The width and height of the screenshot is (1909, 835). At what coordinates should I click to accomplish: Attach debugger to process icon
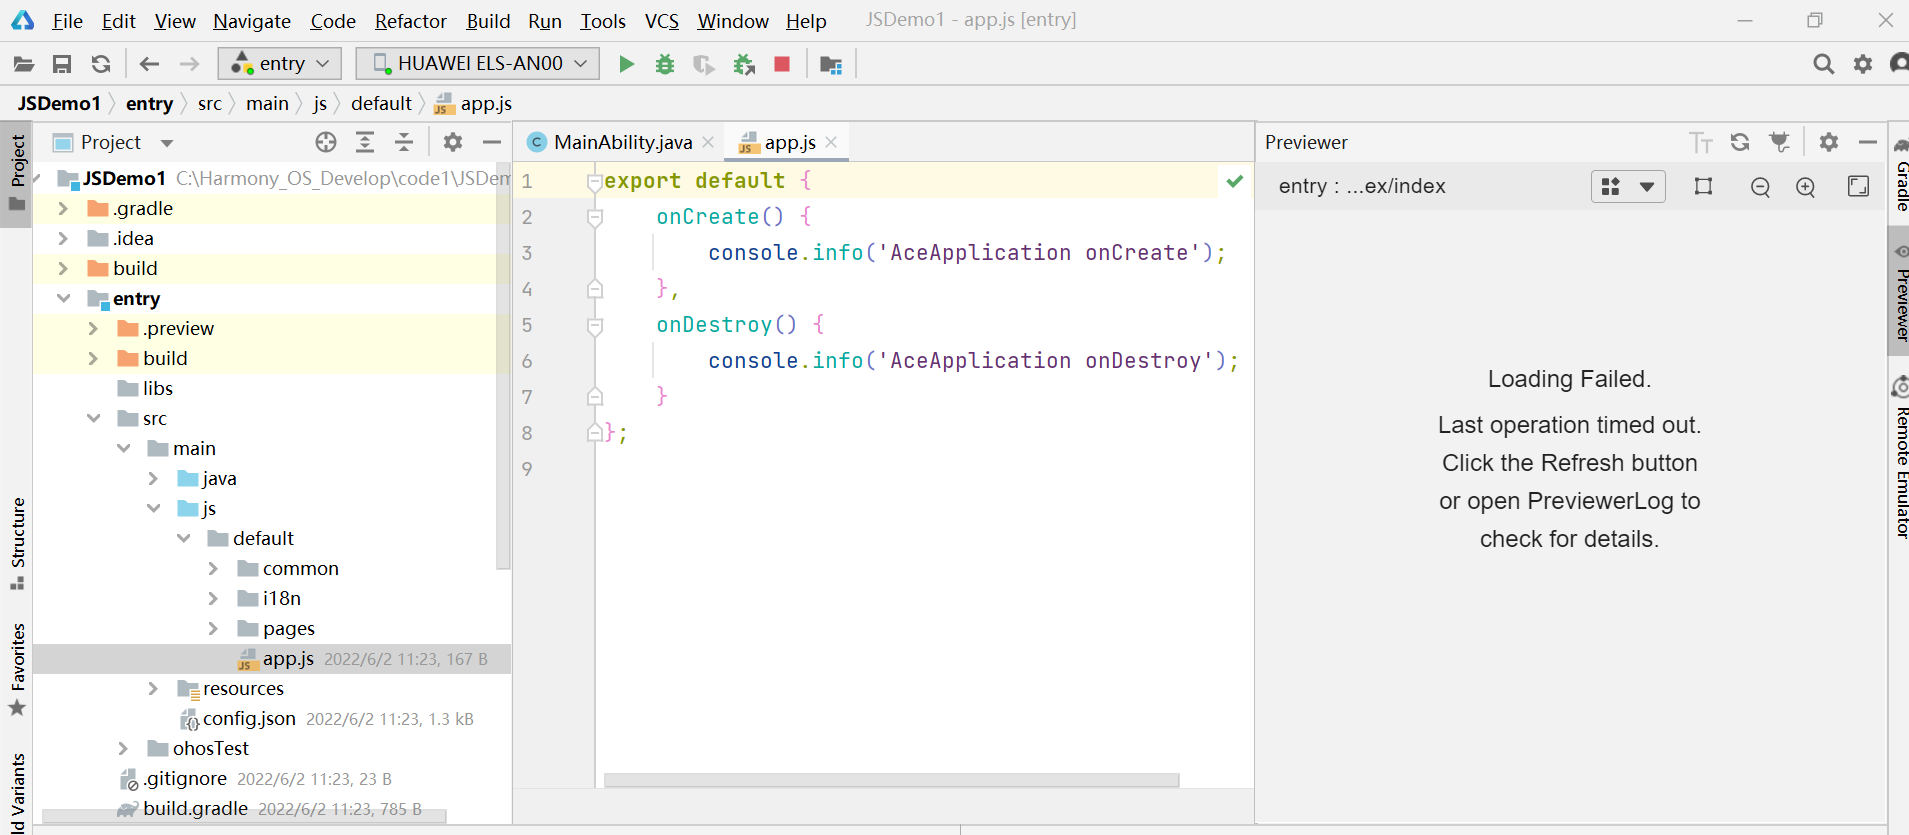tap(744, 64)
